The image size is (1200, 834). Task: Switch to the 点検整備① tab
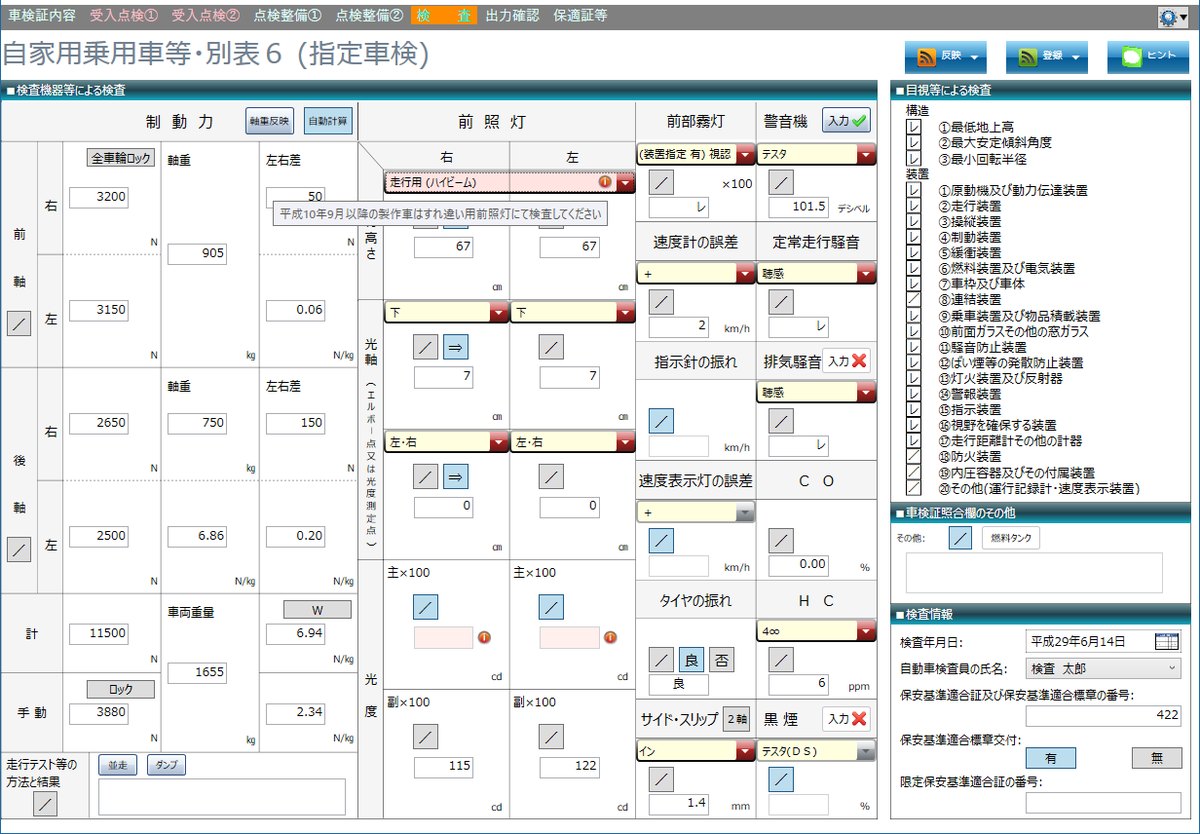(x=287, y=16)
